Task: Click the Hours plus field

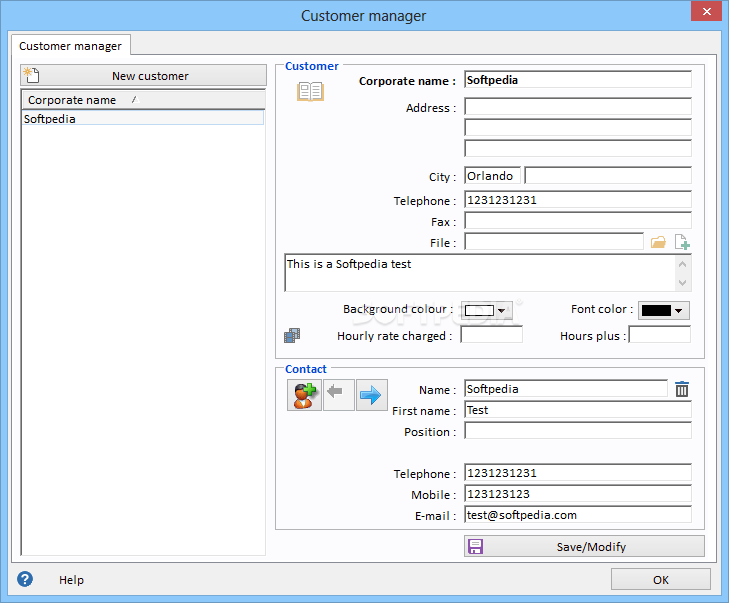Action: [660, 335]
